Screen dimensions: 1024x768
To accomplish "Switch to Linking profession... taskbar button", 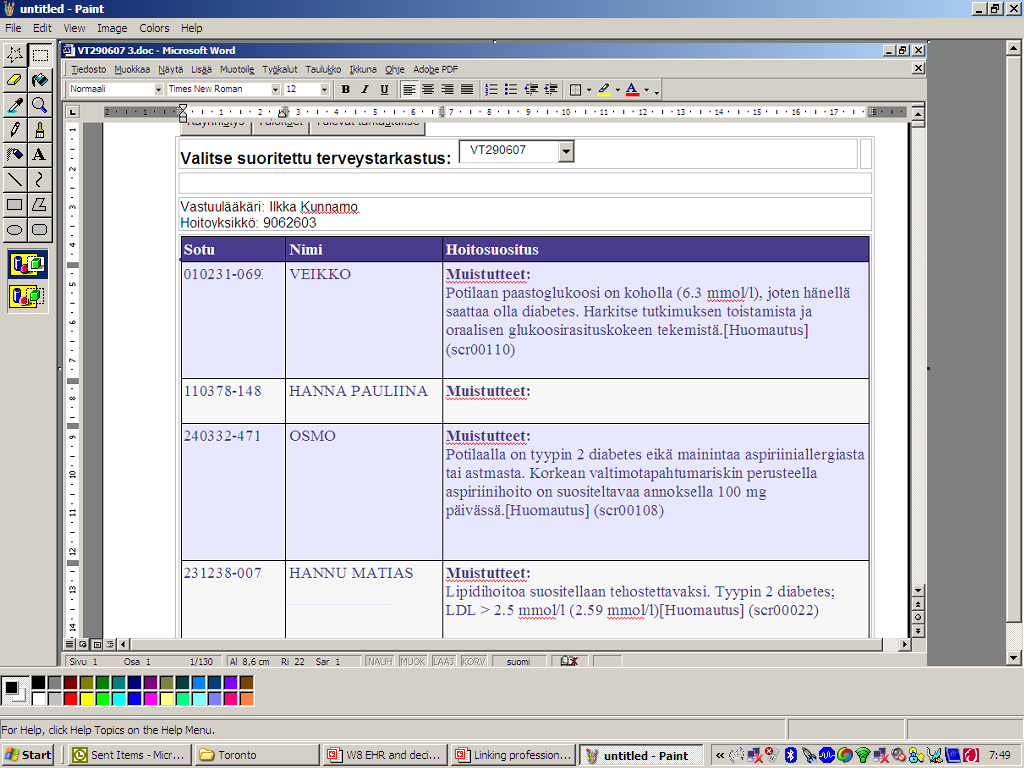I will coord(513,755).
